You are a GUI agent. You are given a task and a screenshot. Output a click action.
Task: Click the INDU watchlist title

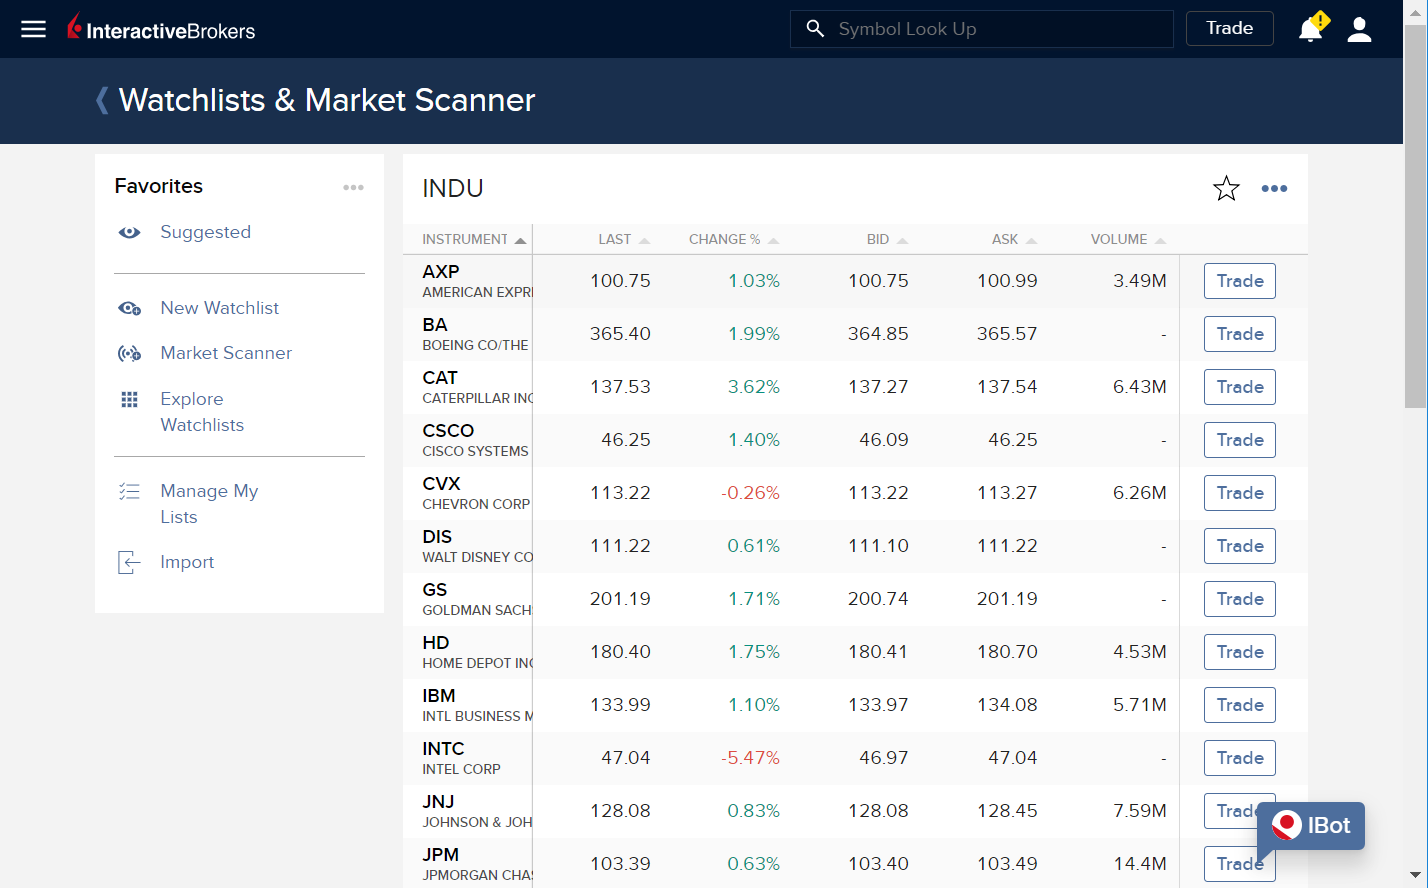click(453, 188)
